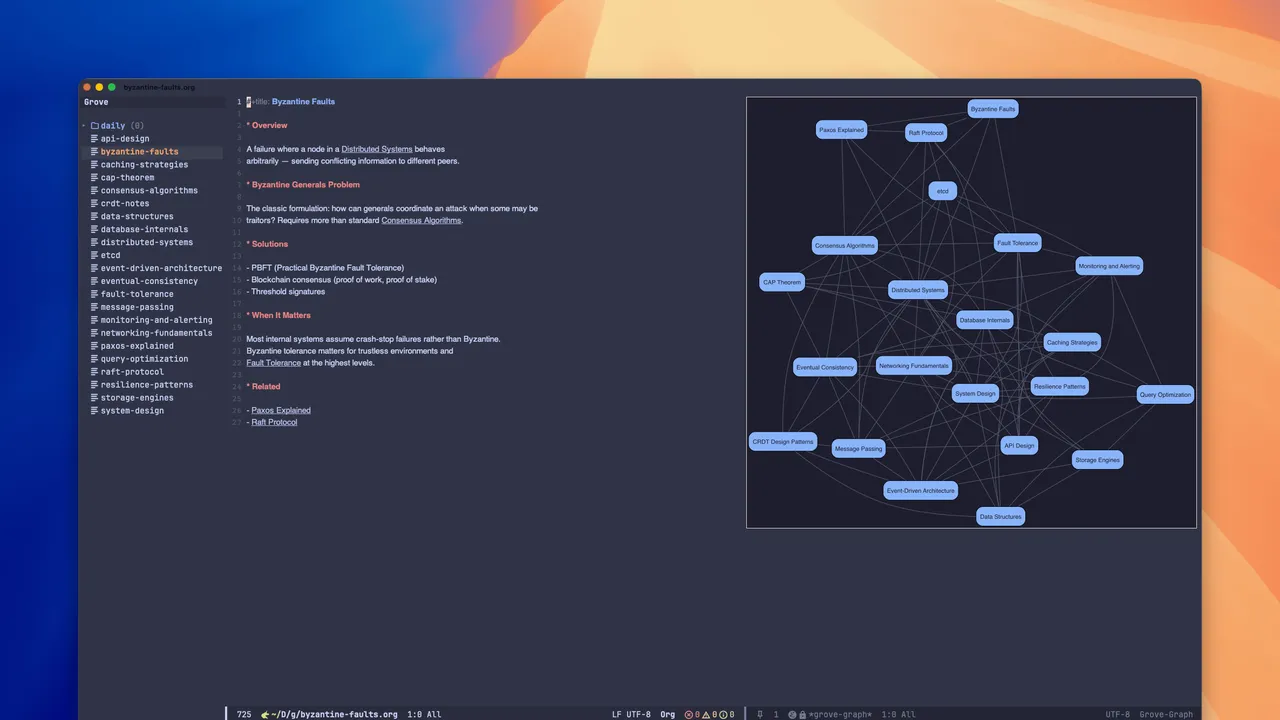Click the Related heading

tap(264, 387)
